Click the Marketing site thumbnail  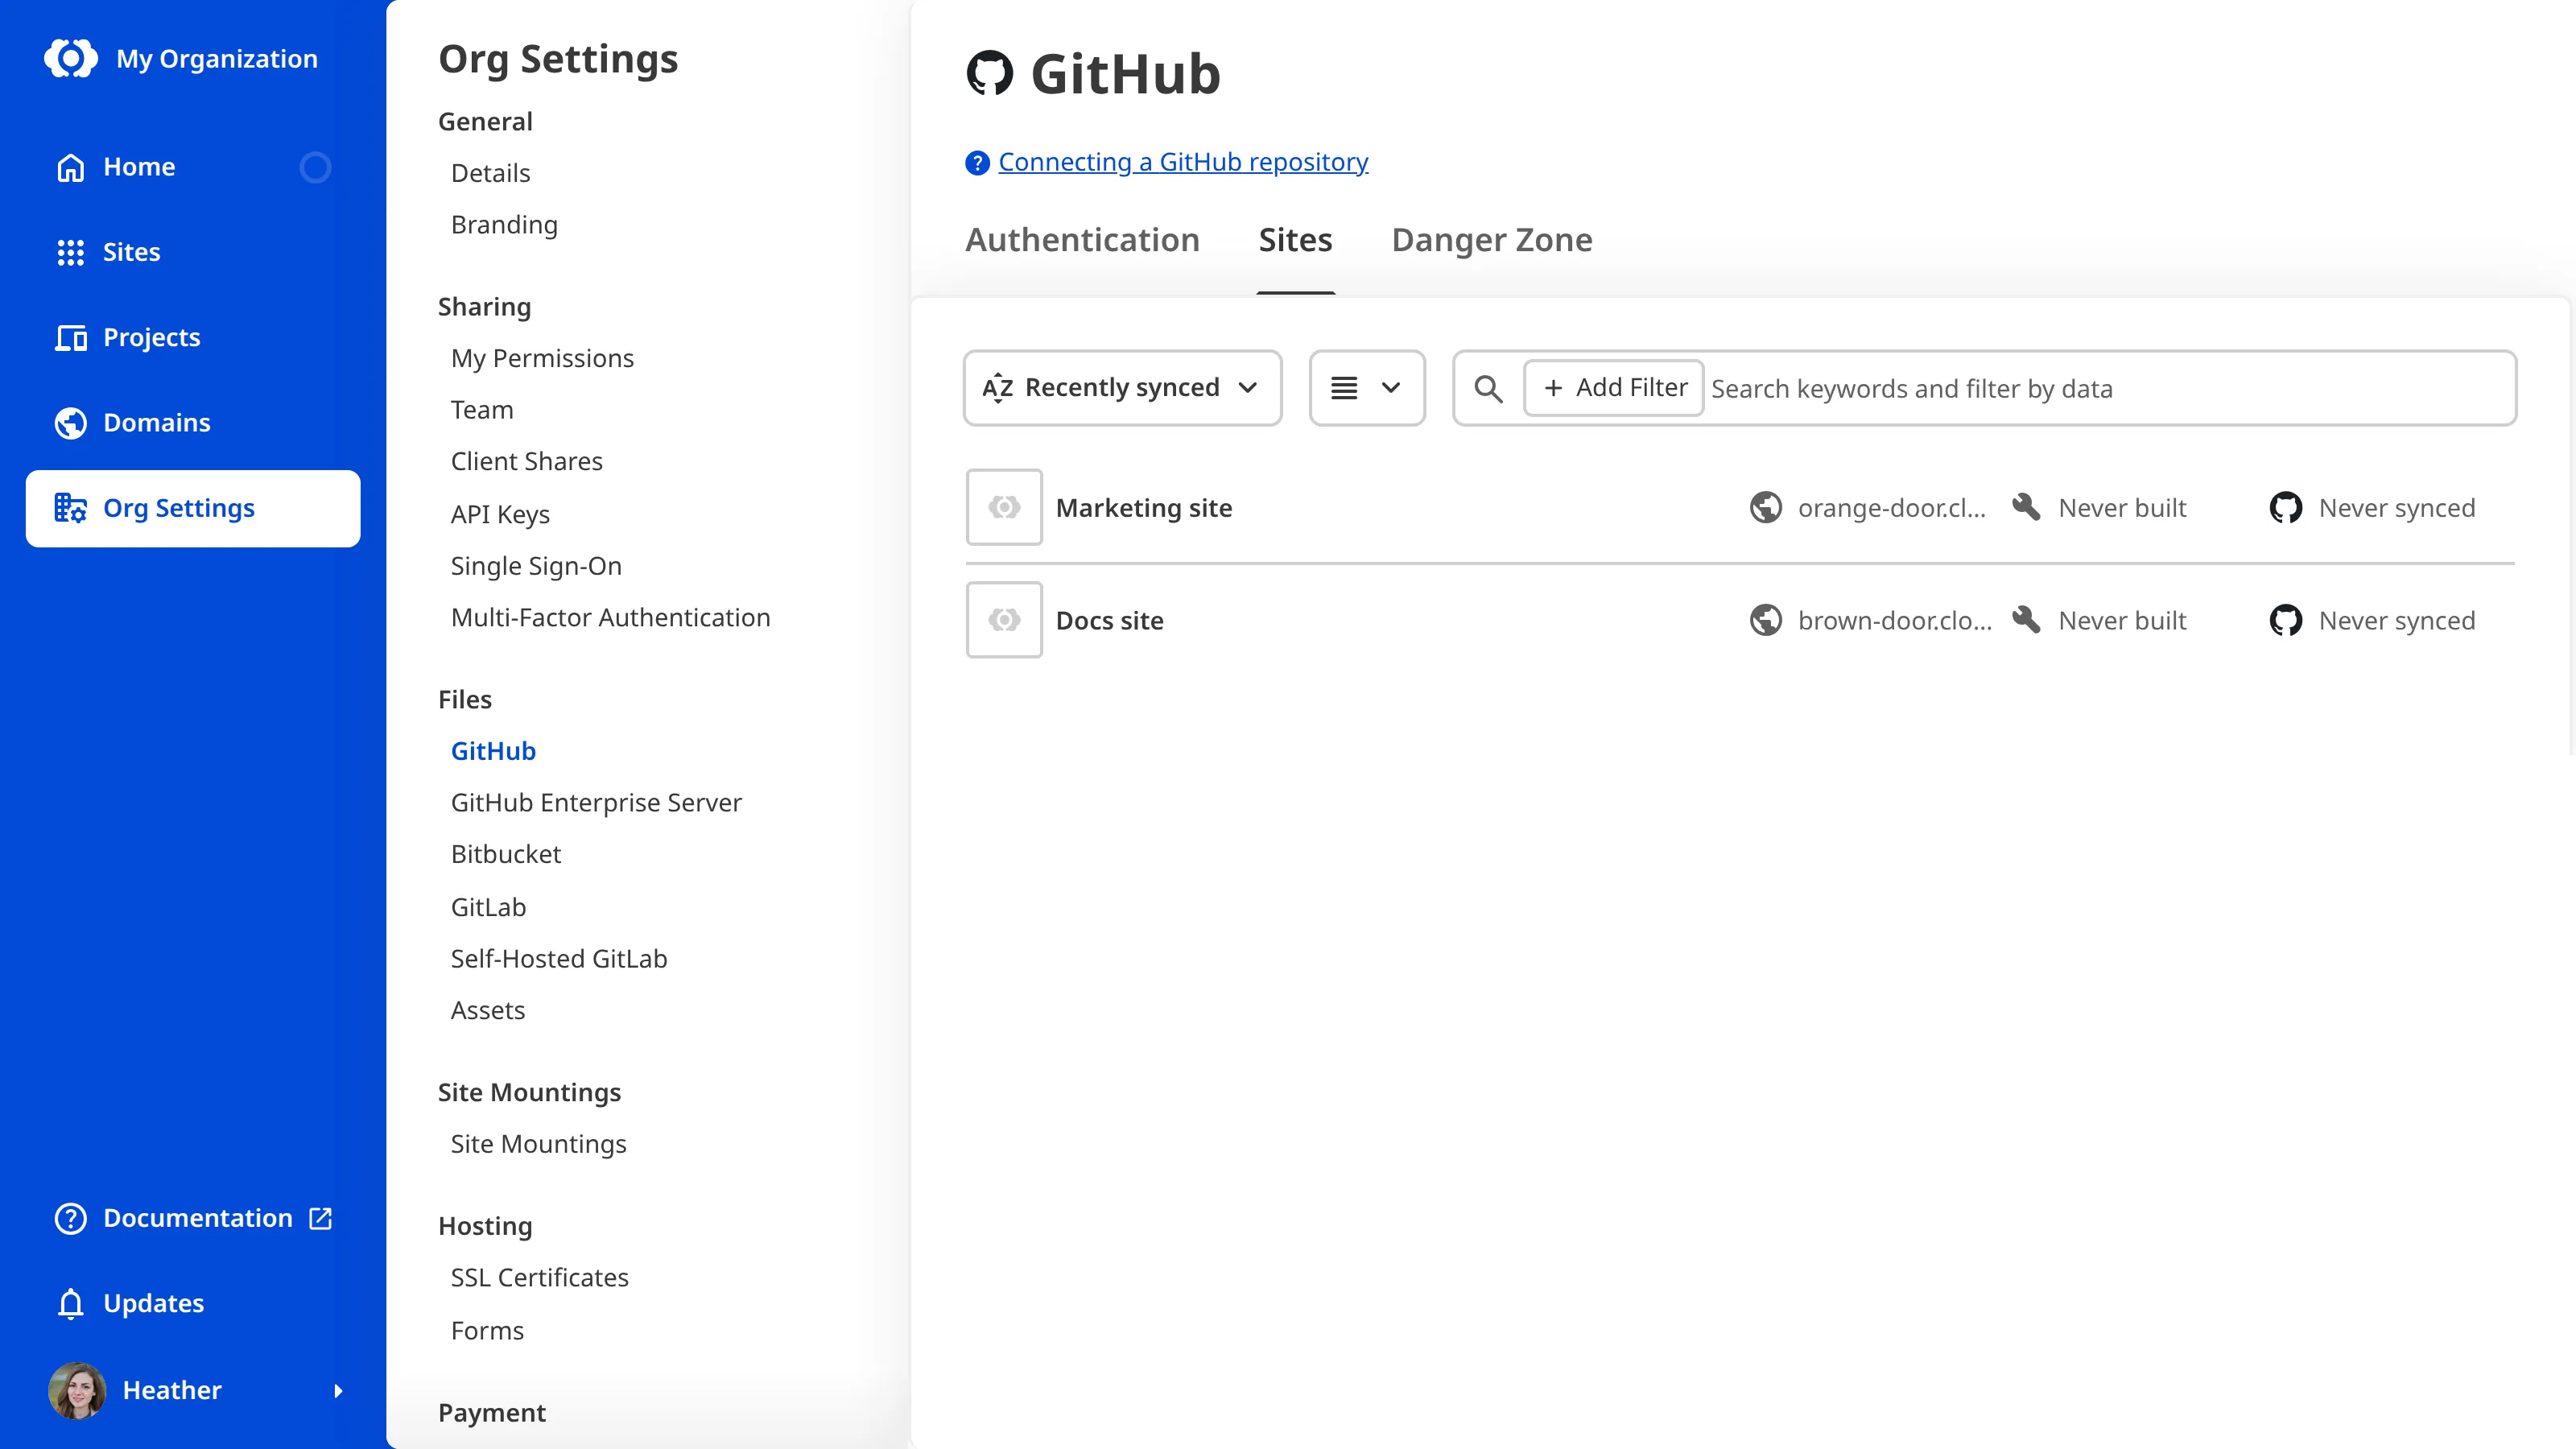[1004, 507]
